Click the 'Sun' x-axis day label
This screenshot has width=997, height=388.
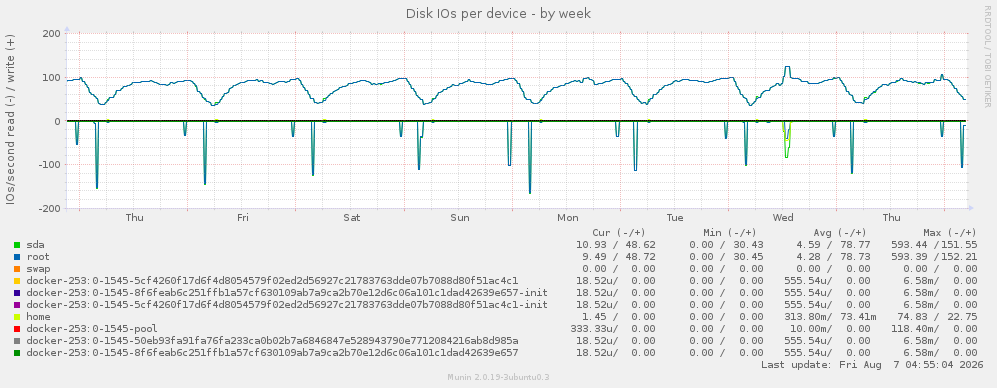(x=460, y=218)
